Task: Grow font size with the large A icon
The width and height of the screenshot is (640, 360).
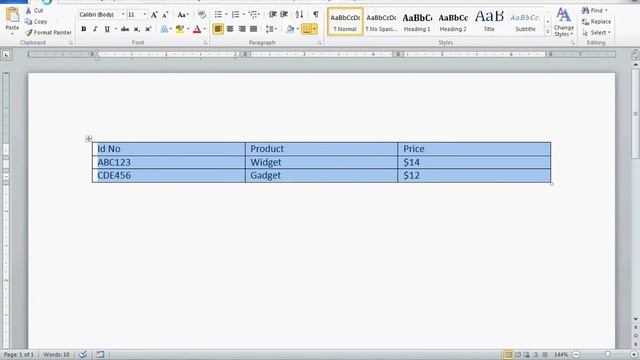Action: coord(154,15)
